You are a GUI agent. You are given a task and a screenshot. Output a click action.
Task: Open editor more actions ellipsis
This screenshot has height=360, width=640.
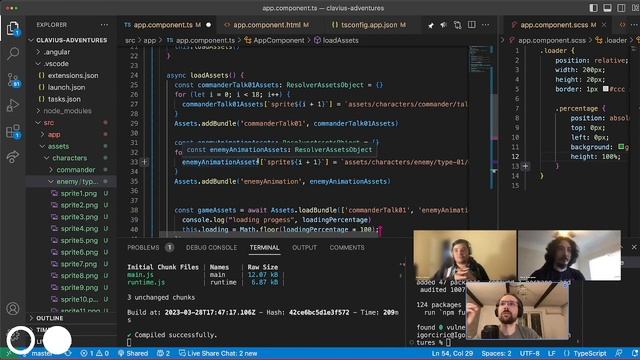click(x=485, y=25)
